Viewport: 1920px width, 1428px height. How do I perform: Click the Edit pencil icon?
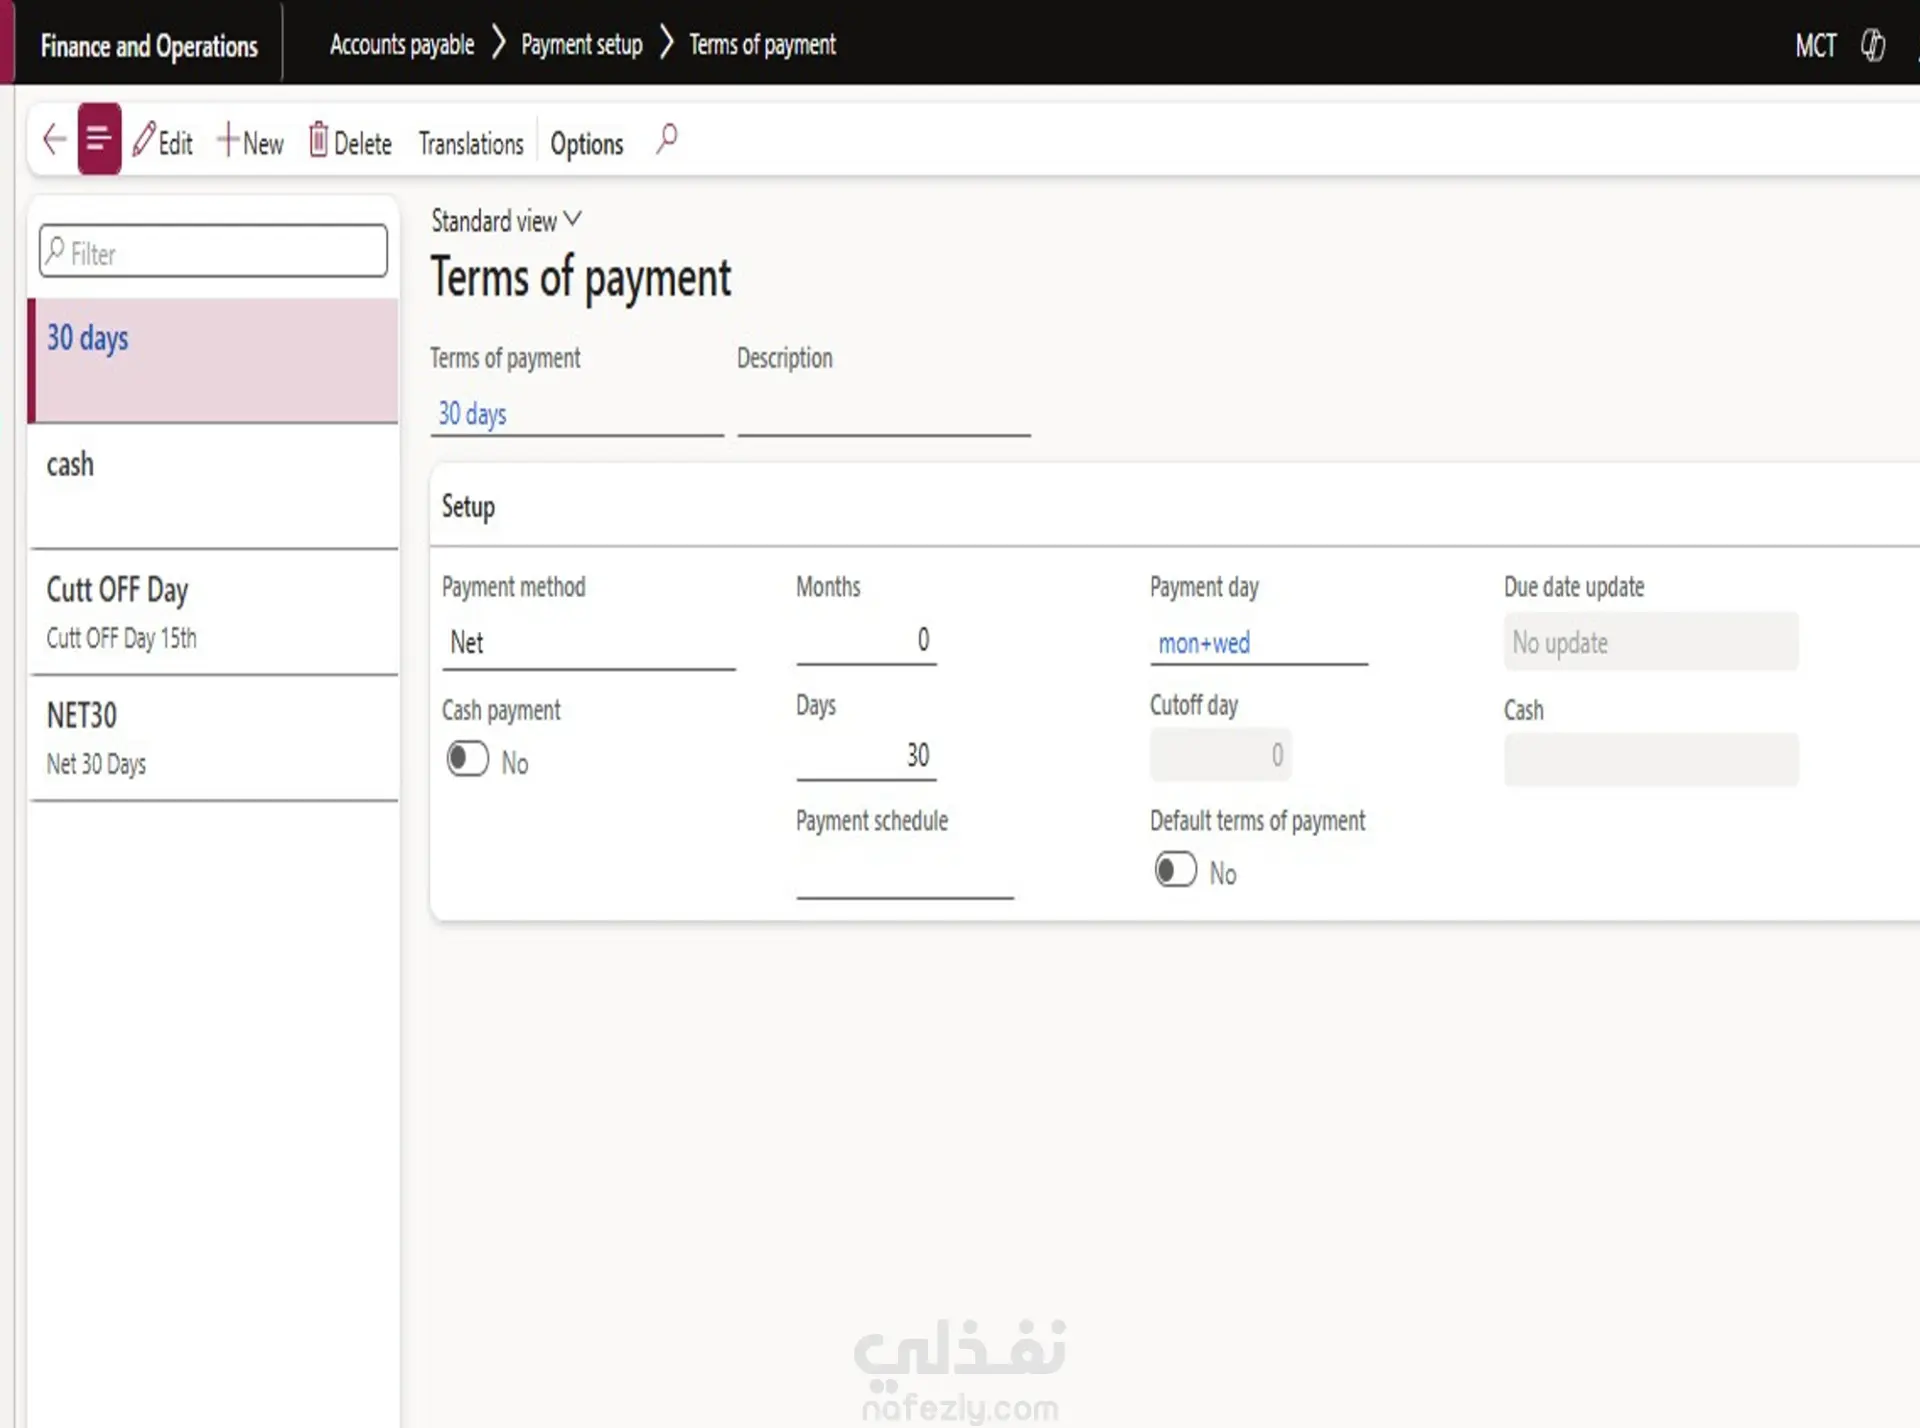(145, 140)
